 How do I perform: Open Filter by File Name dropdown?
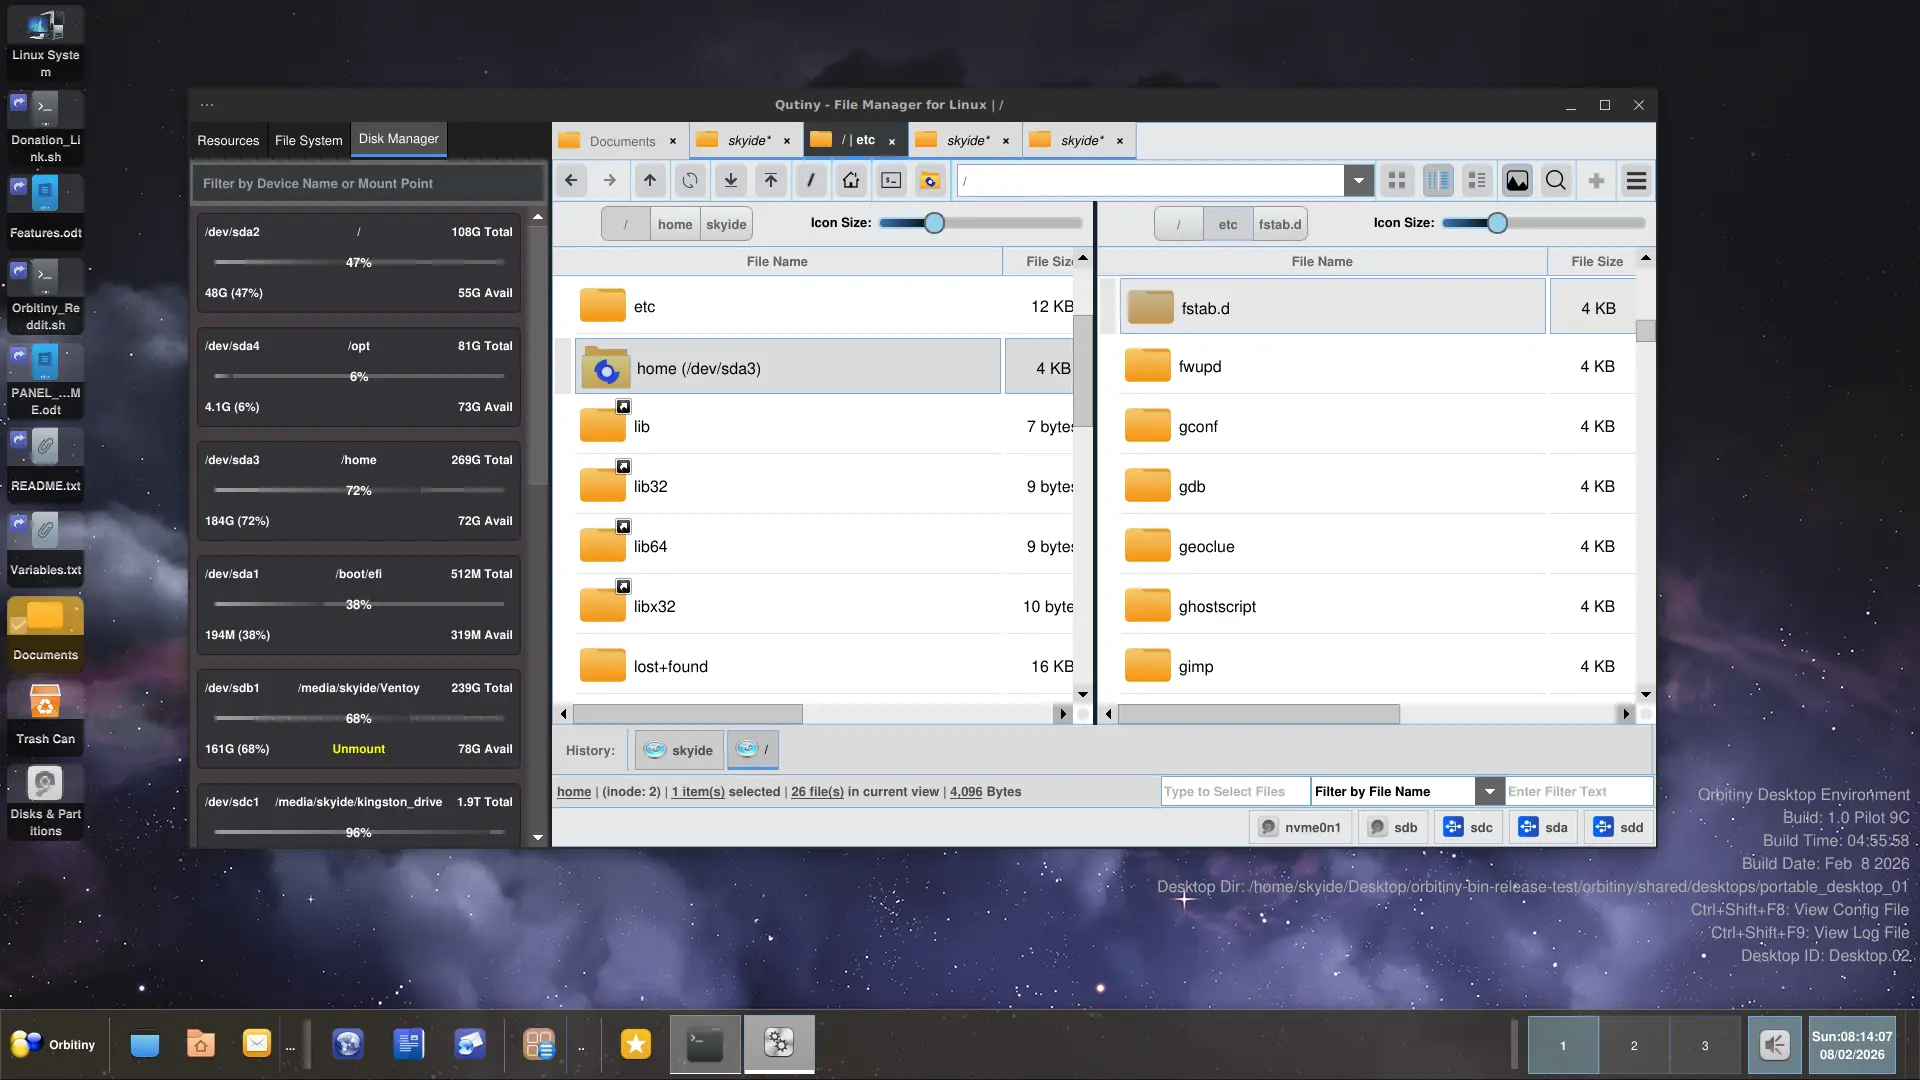pos(1489,791)
